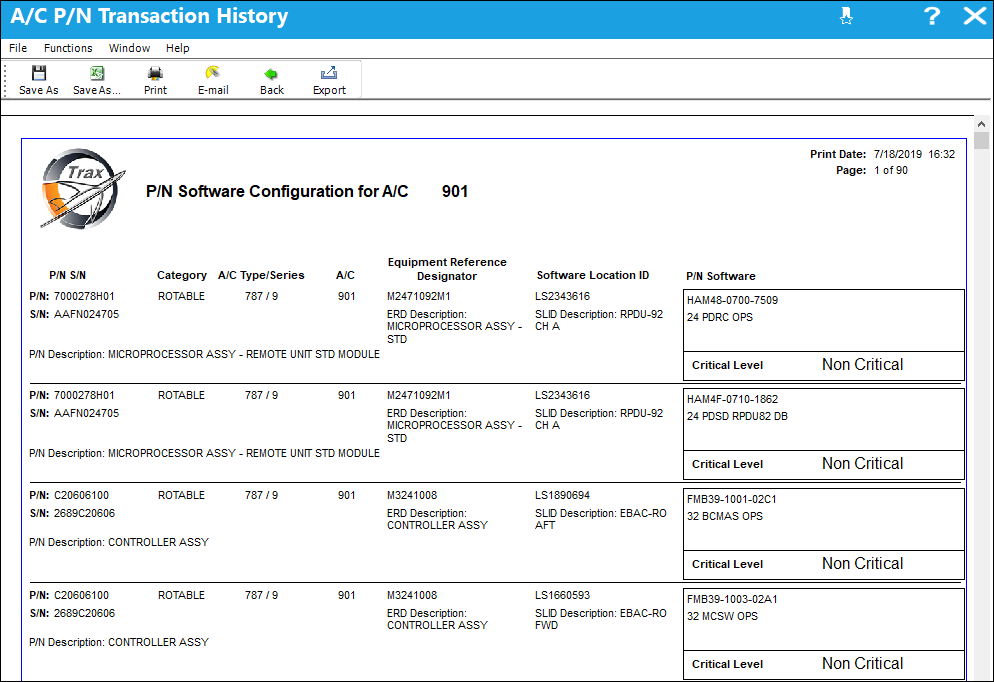Select software FMB39-1003-02A1

click(x=732, y=600)
